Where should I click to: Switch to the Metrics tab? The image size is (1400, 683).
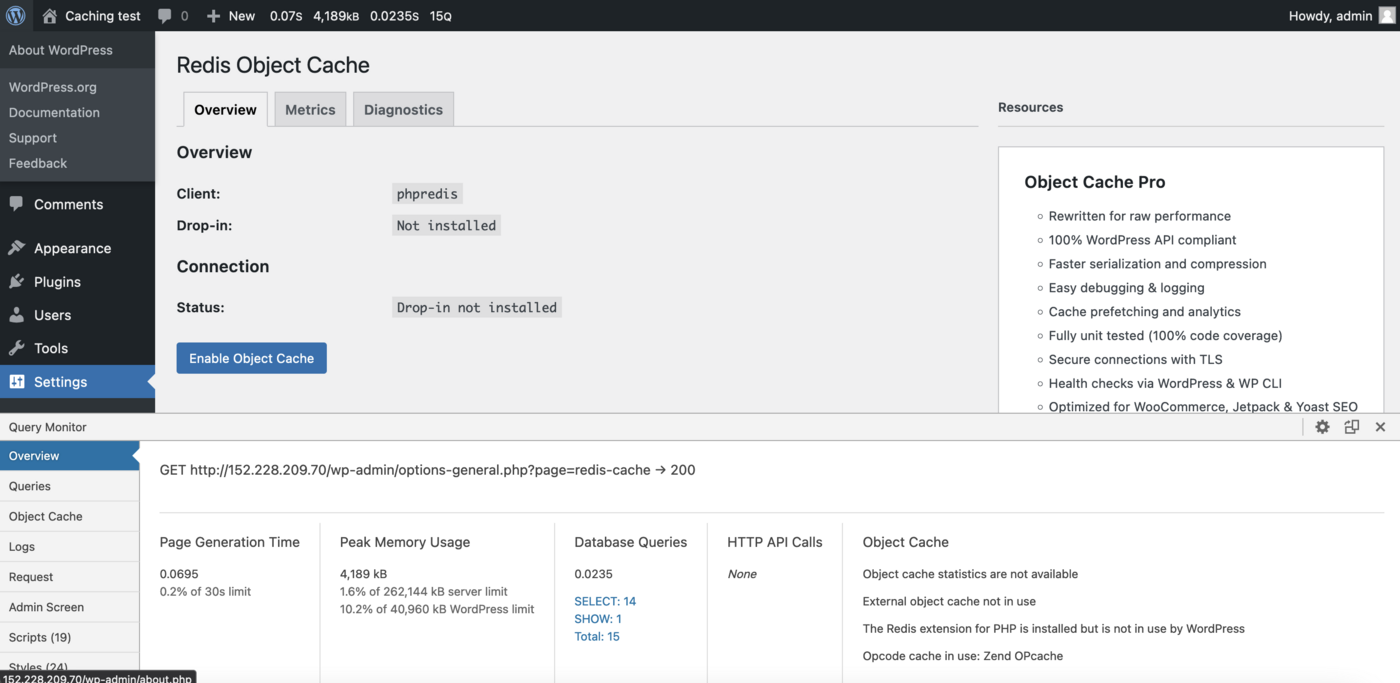(309, 109)
